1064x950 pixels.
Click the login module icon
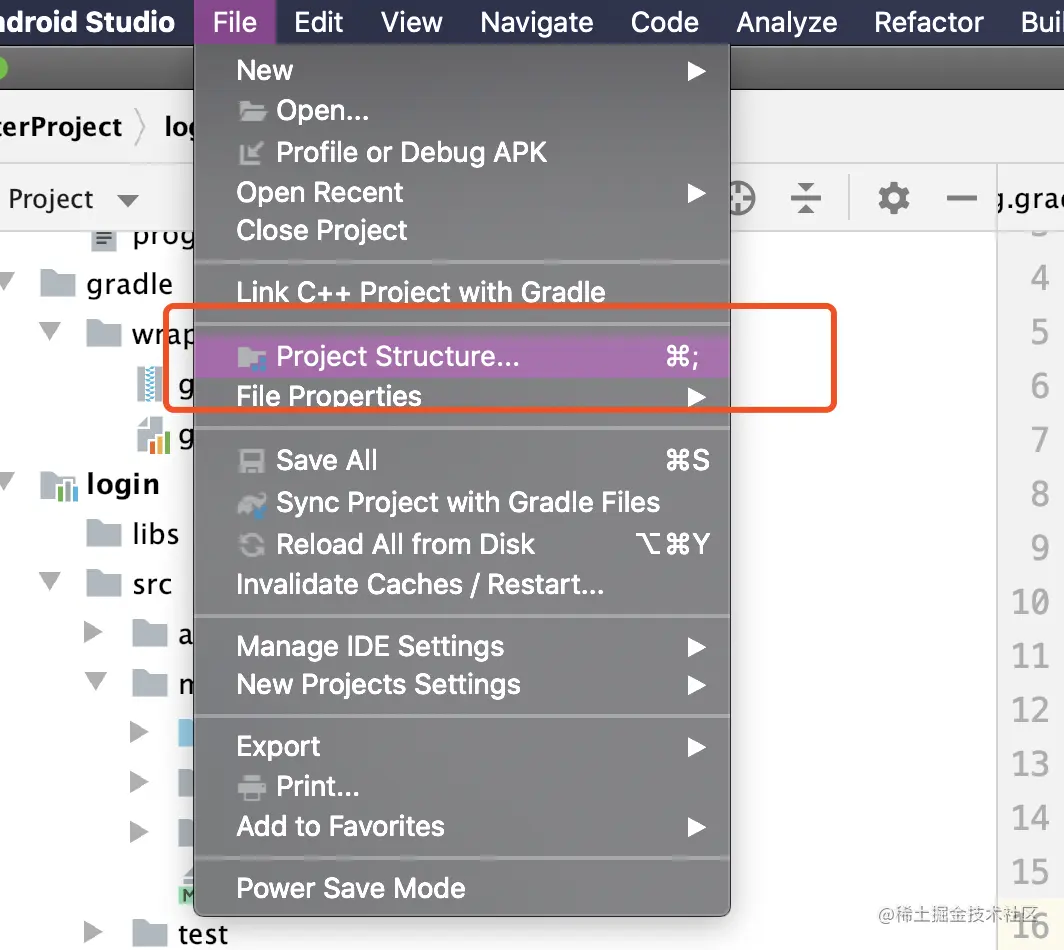(x=59, y=486)
